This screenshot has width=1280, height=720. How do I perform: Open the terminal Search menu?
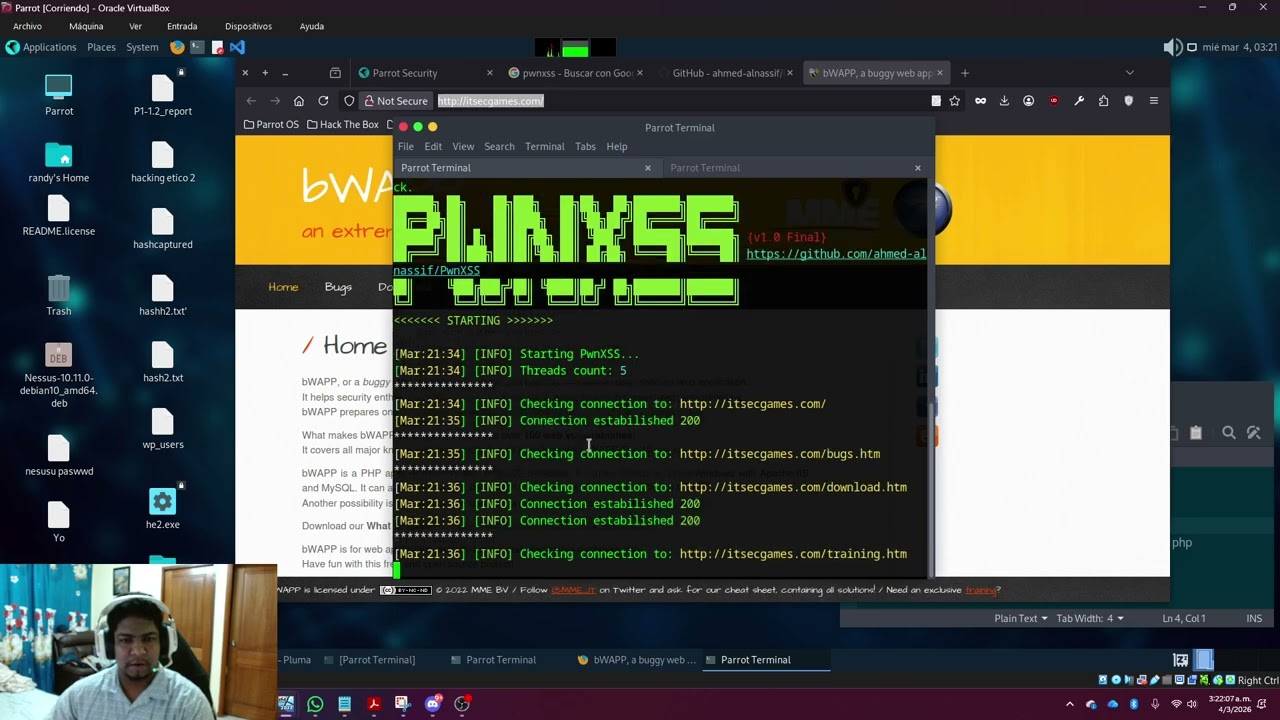tap(499, 147)
